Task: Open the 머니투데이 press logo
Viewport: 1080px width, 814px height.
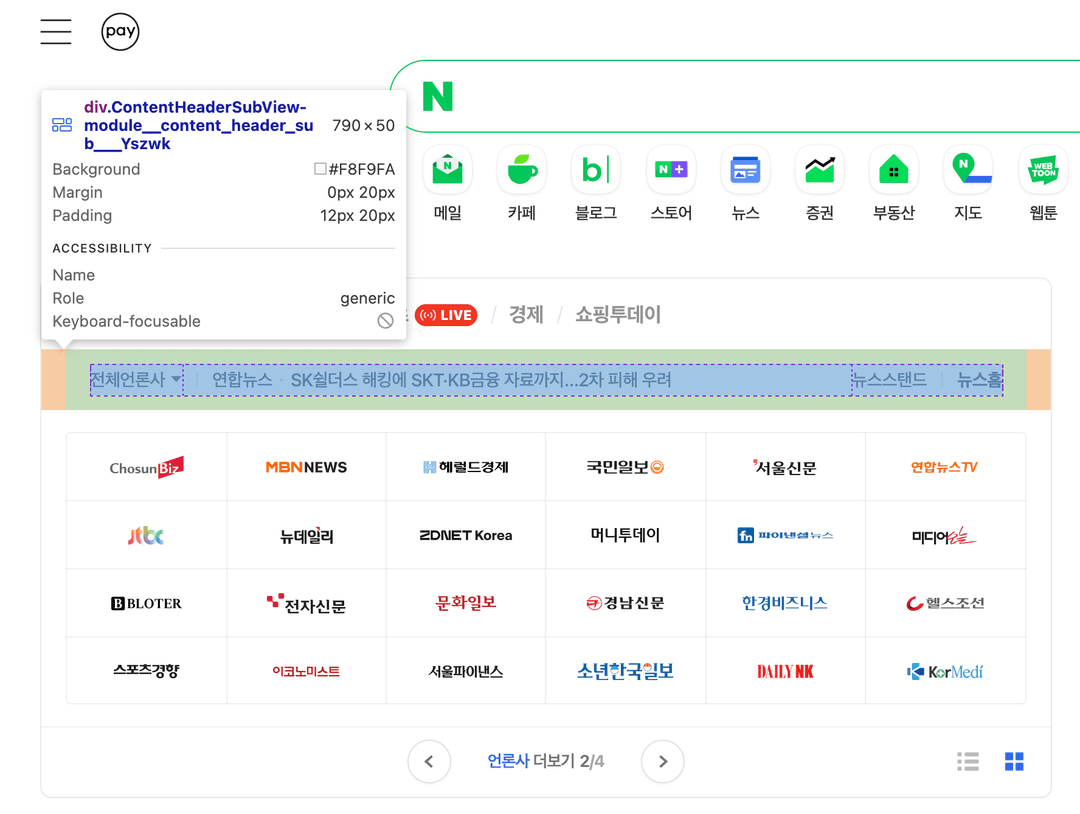Action: tap(625, 535)
